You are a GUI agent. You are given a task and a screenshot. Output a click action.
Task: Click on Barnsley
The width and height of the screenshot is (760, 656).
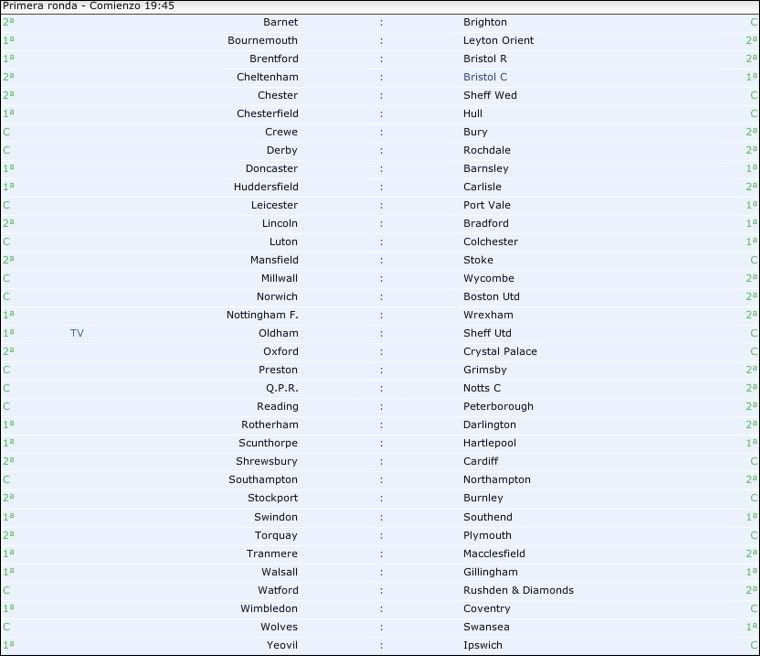coord(486,168)
